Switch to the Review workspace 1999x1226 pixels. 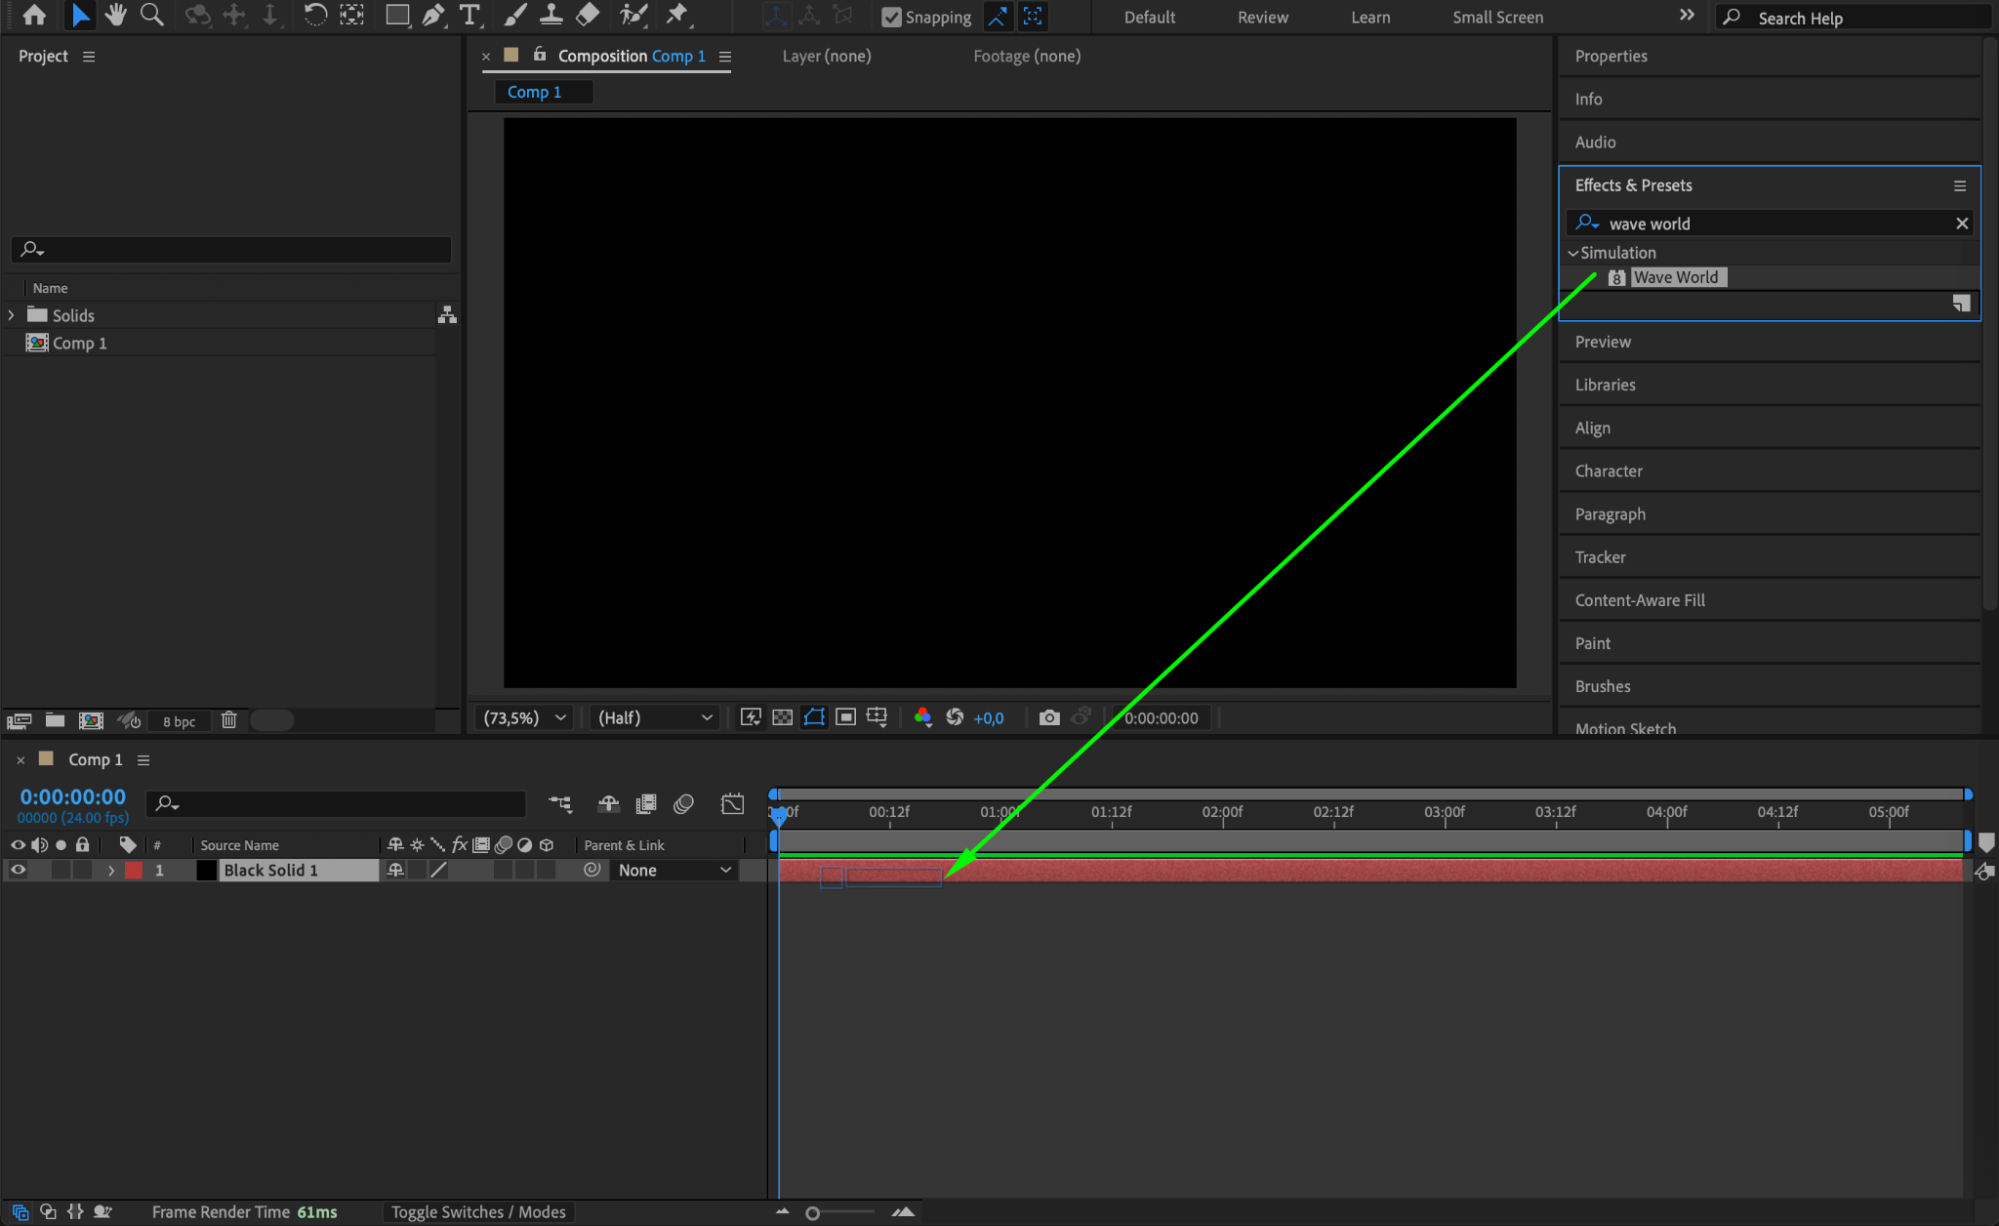(x=1262, y=17)
